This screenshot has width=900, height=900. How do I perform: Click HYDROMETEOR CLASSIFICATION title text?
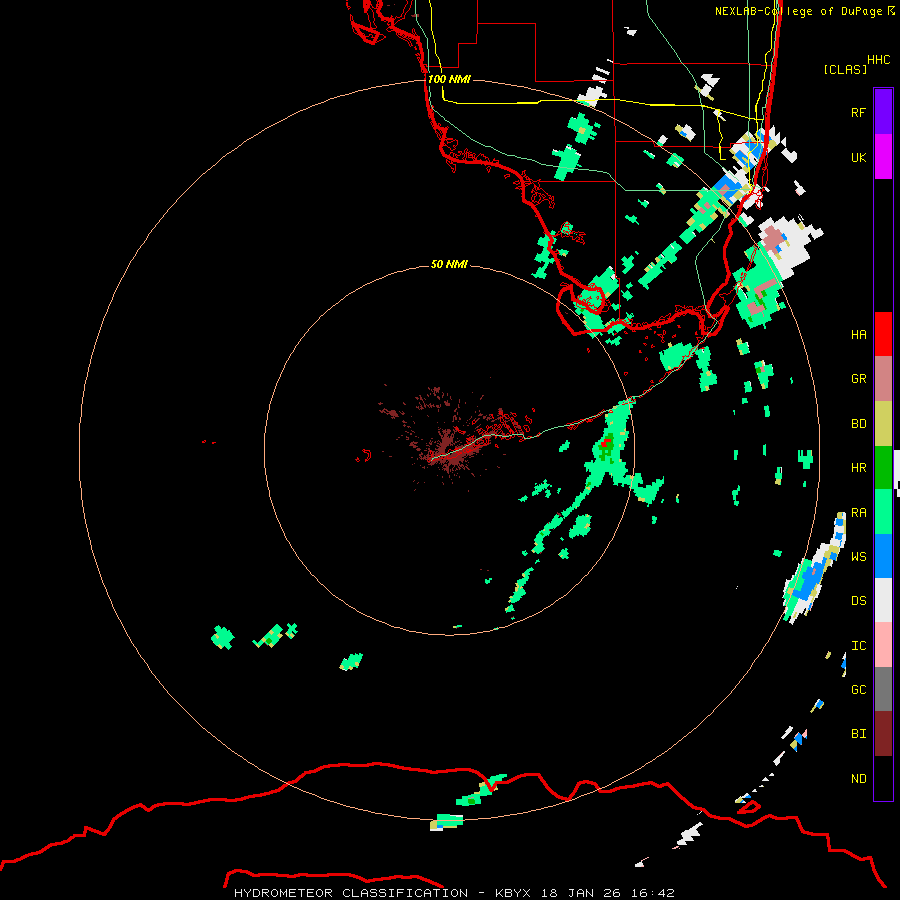[x=351, y=893]
